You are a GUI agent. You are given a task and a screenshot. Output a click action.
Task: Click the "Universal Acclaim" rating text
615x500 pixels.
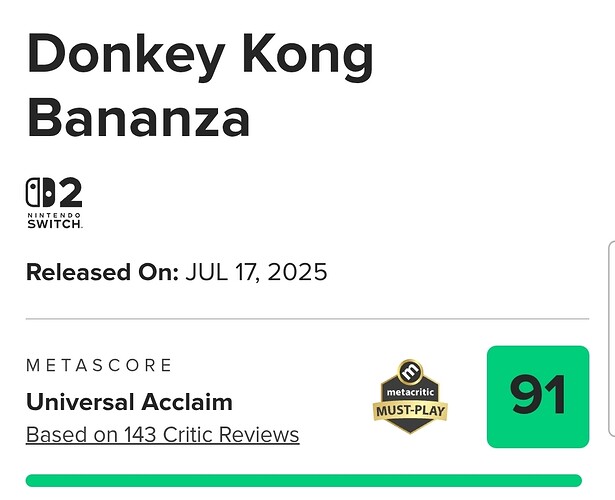click(x=129, y=403)
